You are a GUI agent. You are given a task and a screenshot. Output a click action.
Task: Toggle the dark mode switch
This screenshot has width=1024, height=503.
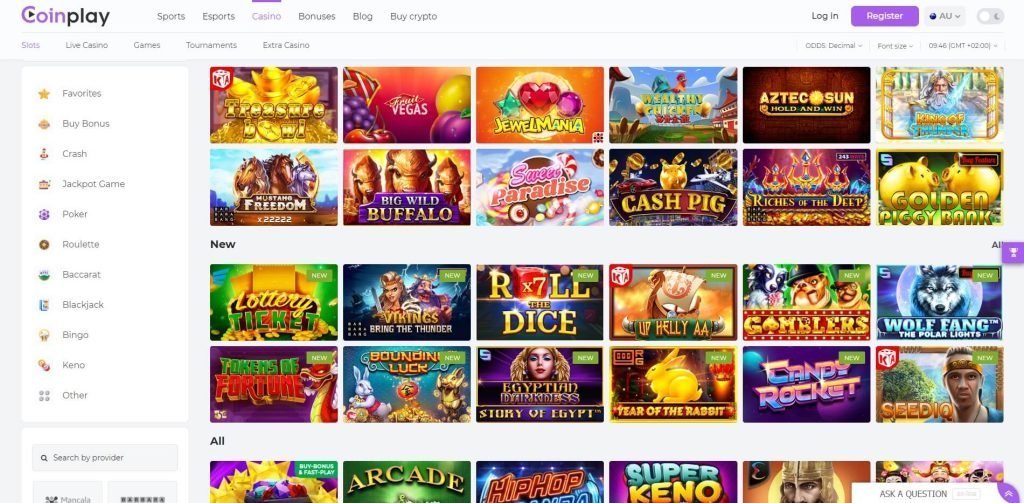click(x=990, y=16)
